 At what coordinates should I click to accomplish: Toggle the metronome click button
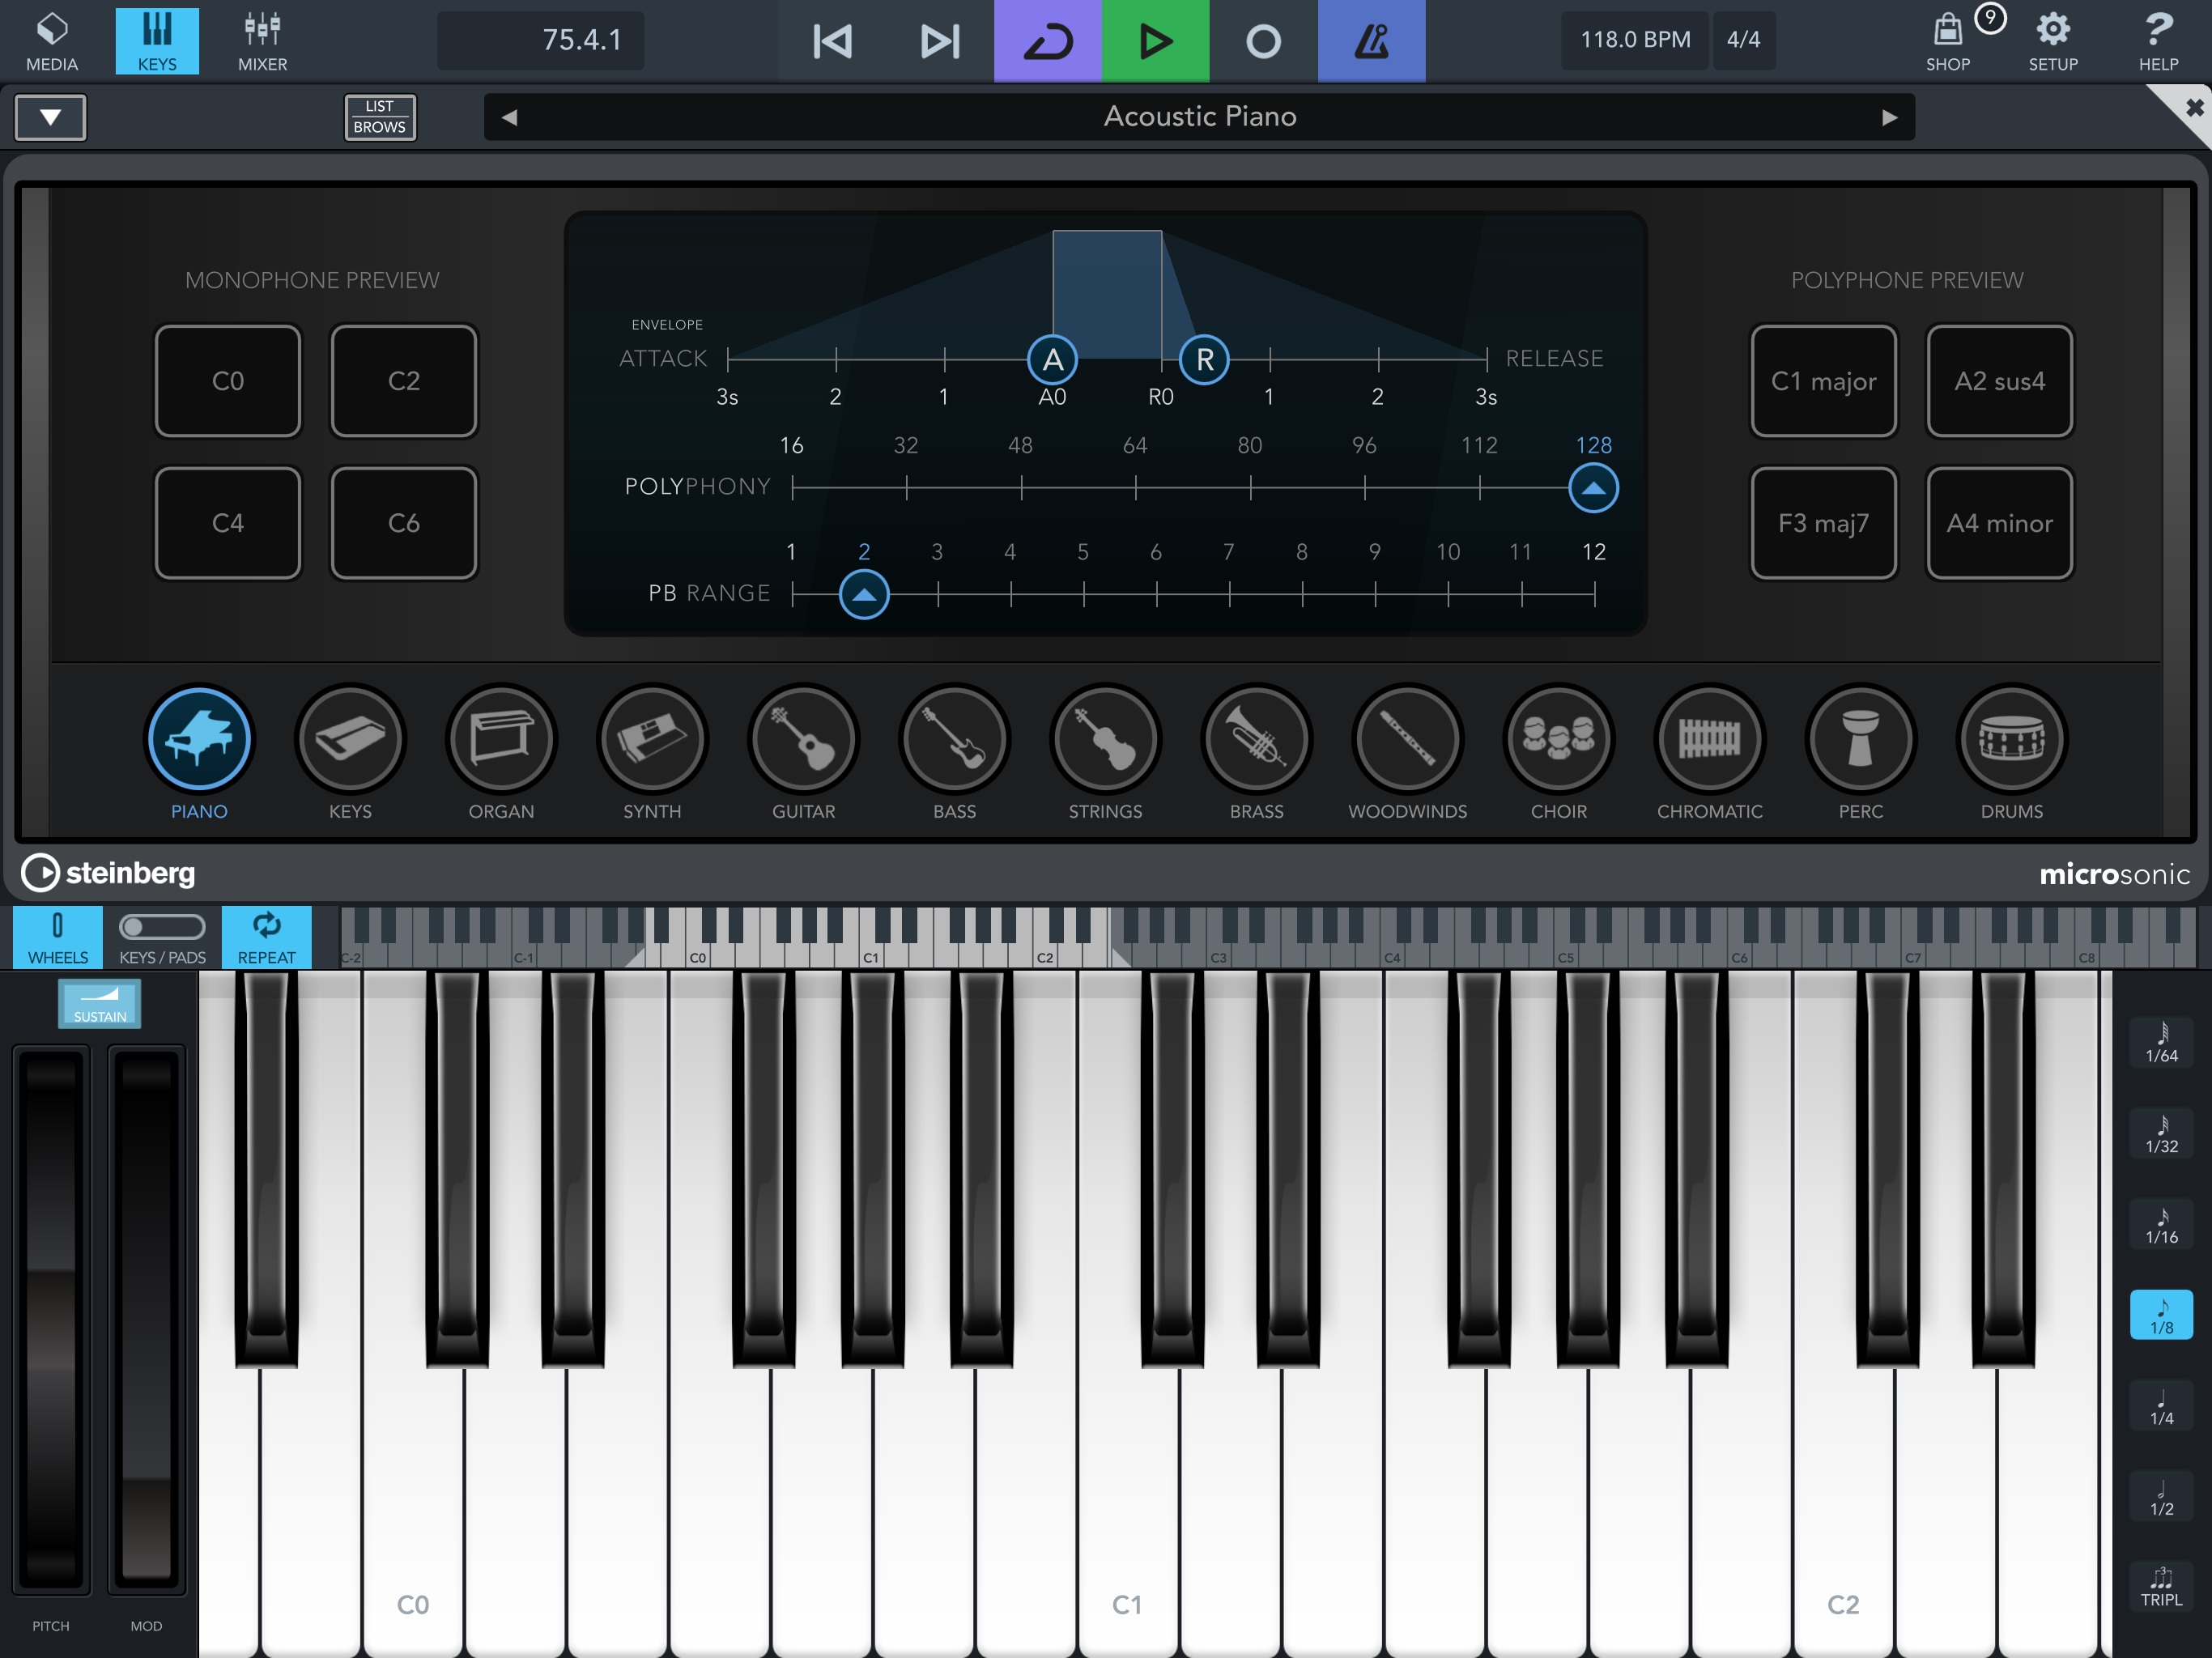coord(1371,41)
